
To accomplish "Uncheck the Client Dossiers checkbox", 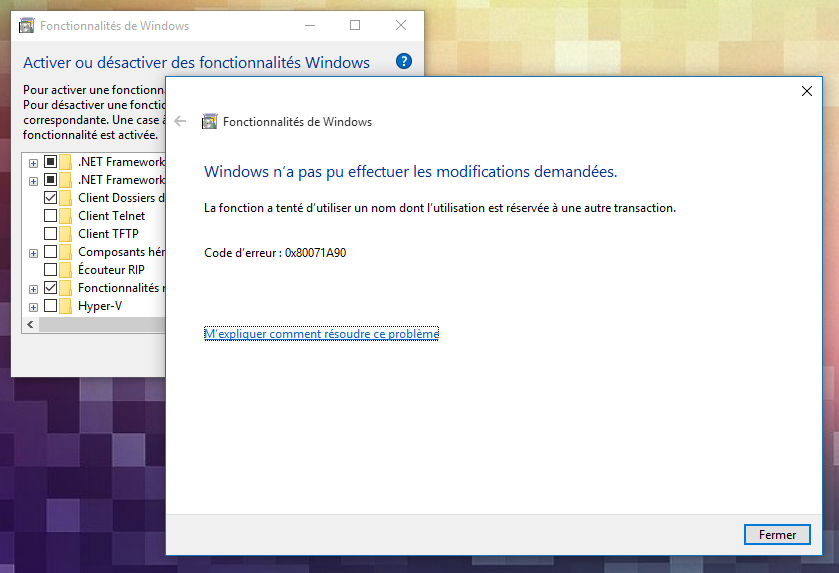I will [50, 197].
